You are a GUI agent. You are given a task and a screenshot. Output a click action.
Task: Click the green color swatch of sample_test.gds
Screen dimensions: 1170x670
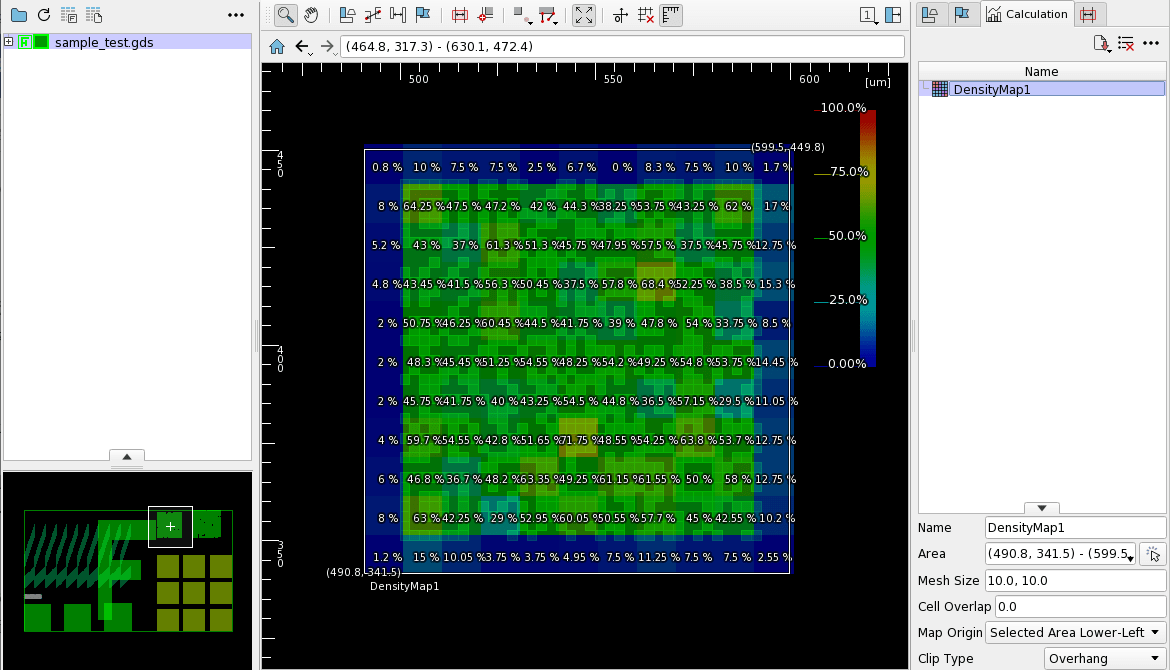pyautogui.click(x=41, y=42)
